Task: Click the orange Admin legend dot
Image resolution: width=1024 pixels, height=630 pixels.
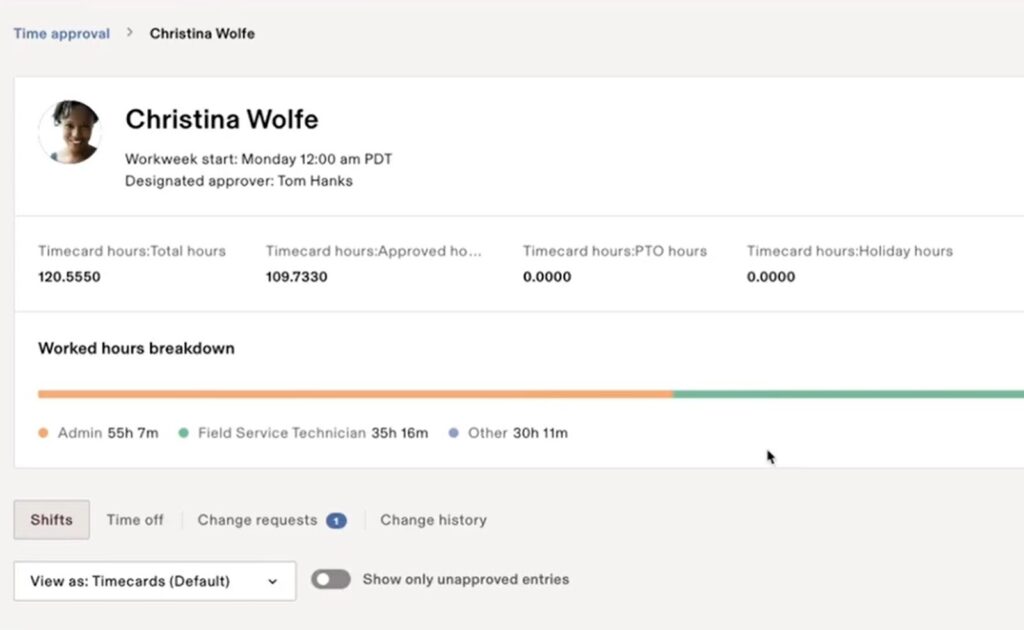Action: pos(42,433)
